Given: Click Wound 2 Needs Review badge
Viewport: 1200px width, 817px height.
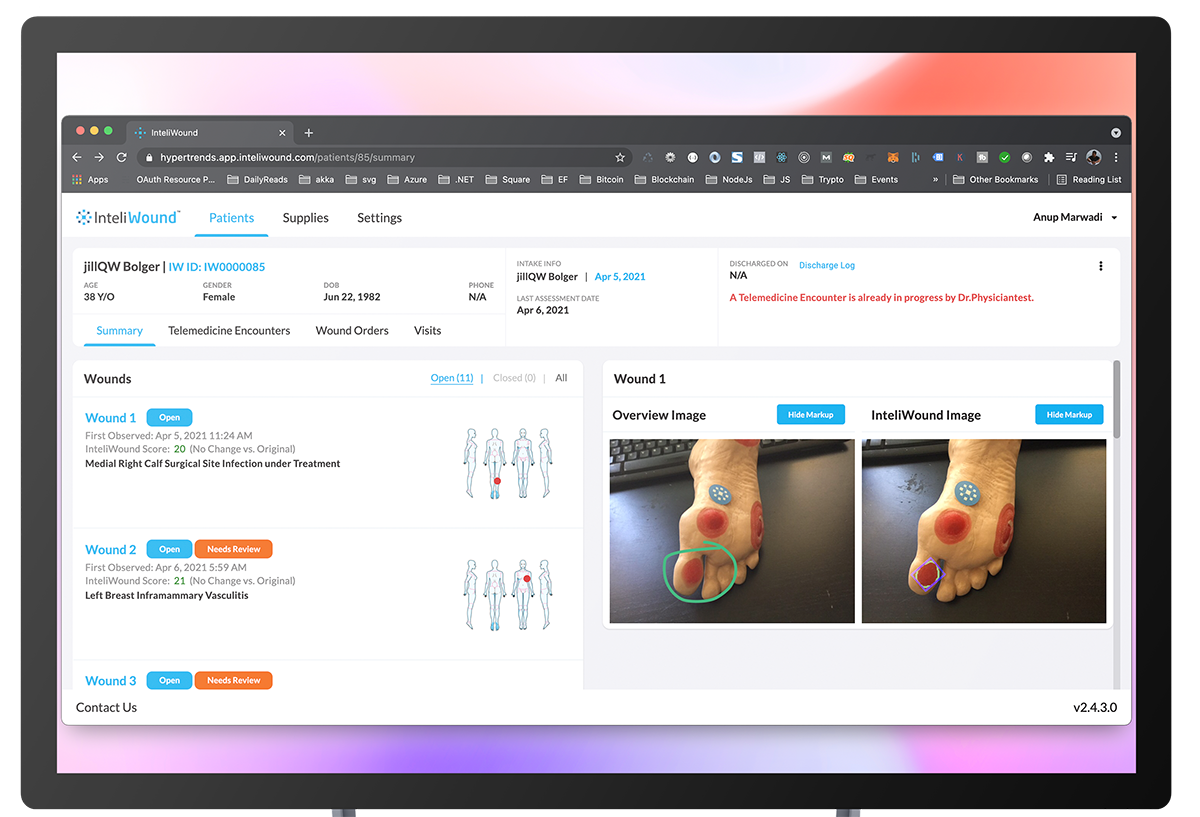Looking at the screenshot, I should pyautogui.click(x=233, y=549).
